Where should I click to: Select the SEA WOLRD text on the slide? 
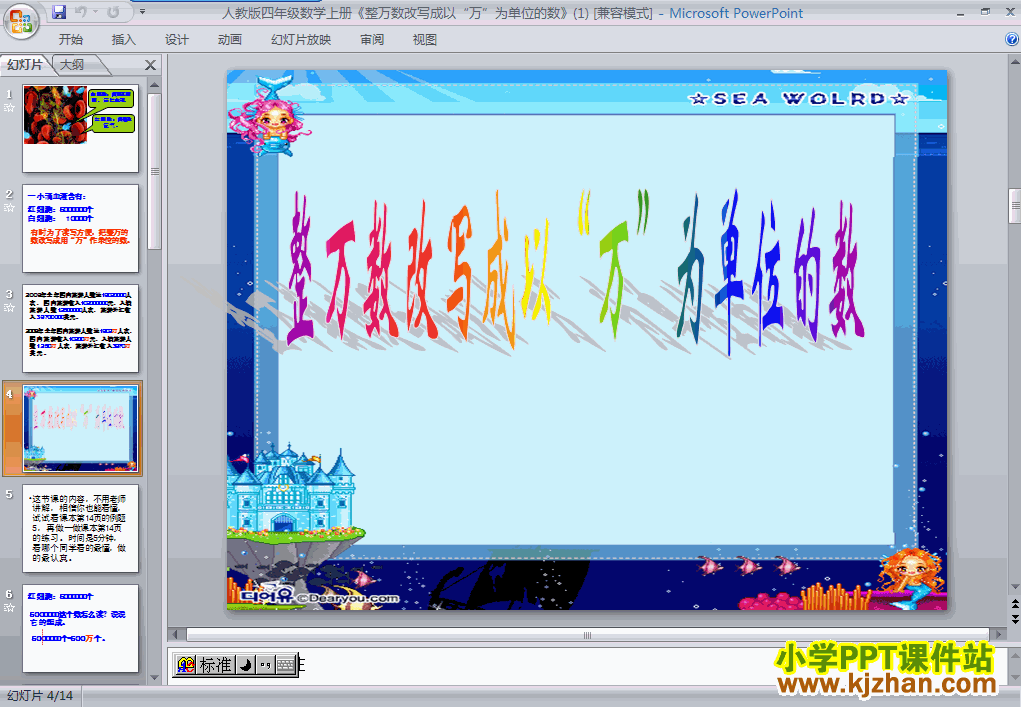tap(799, 99)
